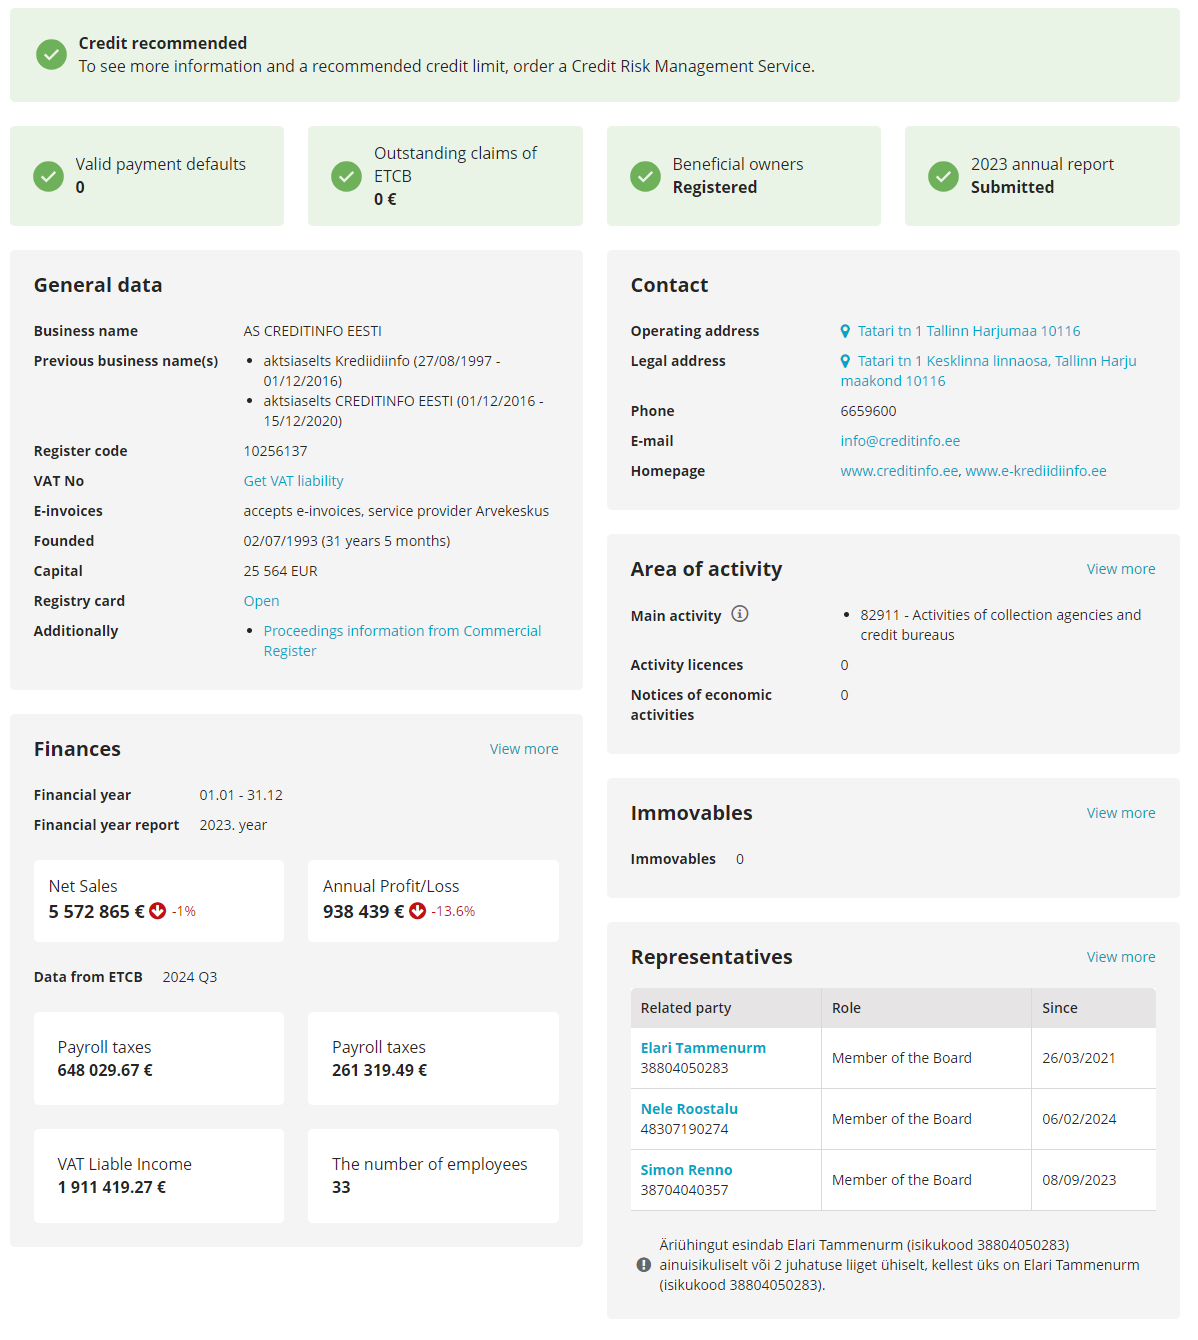Click the info@creditinfo.ee email link
Screen dimensions: 1198x1340
click(x=899, y=440)
